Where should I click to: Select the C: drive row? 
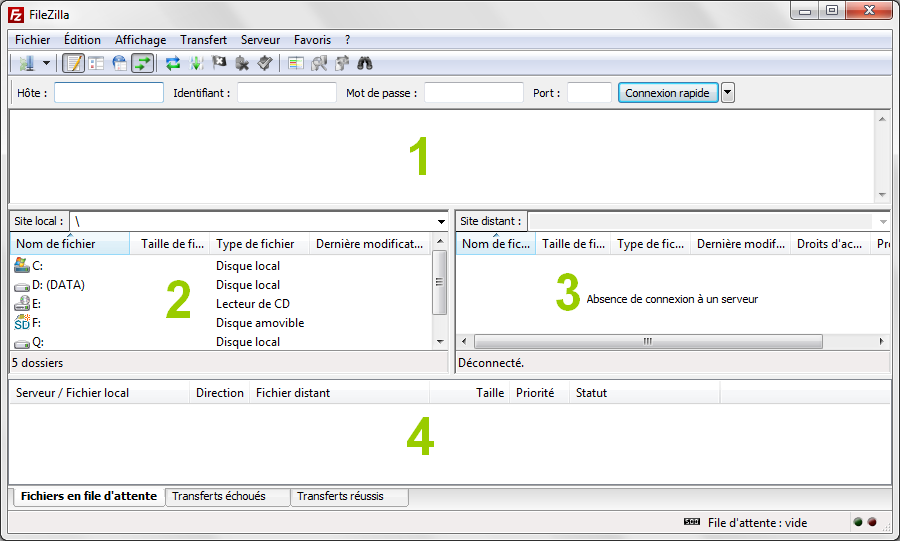coord(221,266)
